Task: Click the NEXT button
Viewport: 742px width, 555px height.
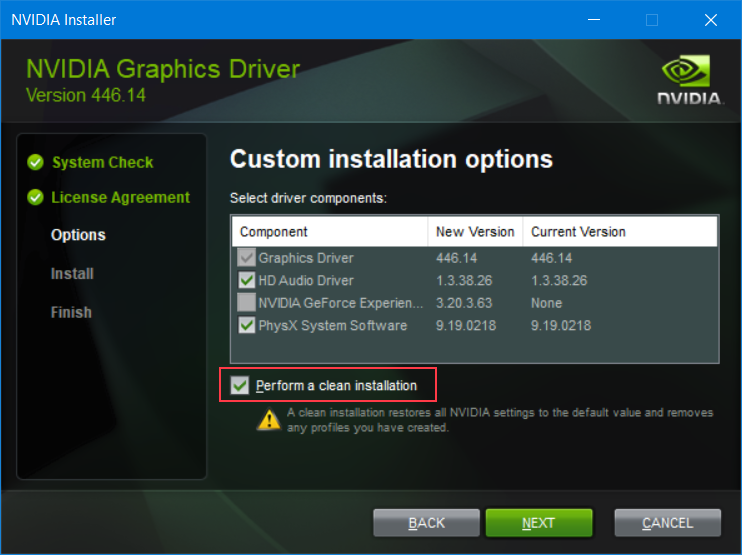Action: (x=538, y=523)
